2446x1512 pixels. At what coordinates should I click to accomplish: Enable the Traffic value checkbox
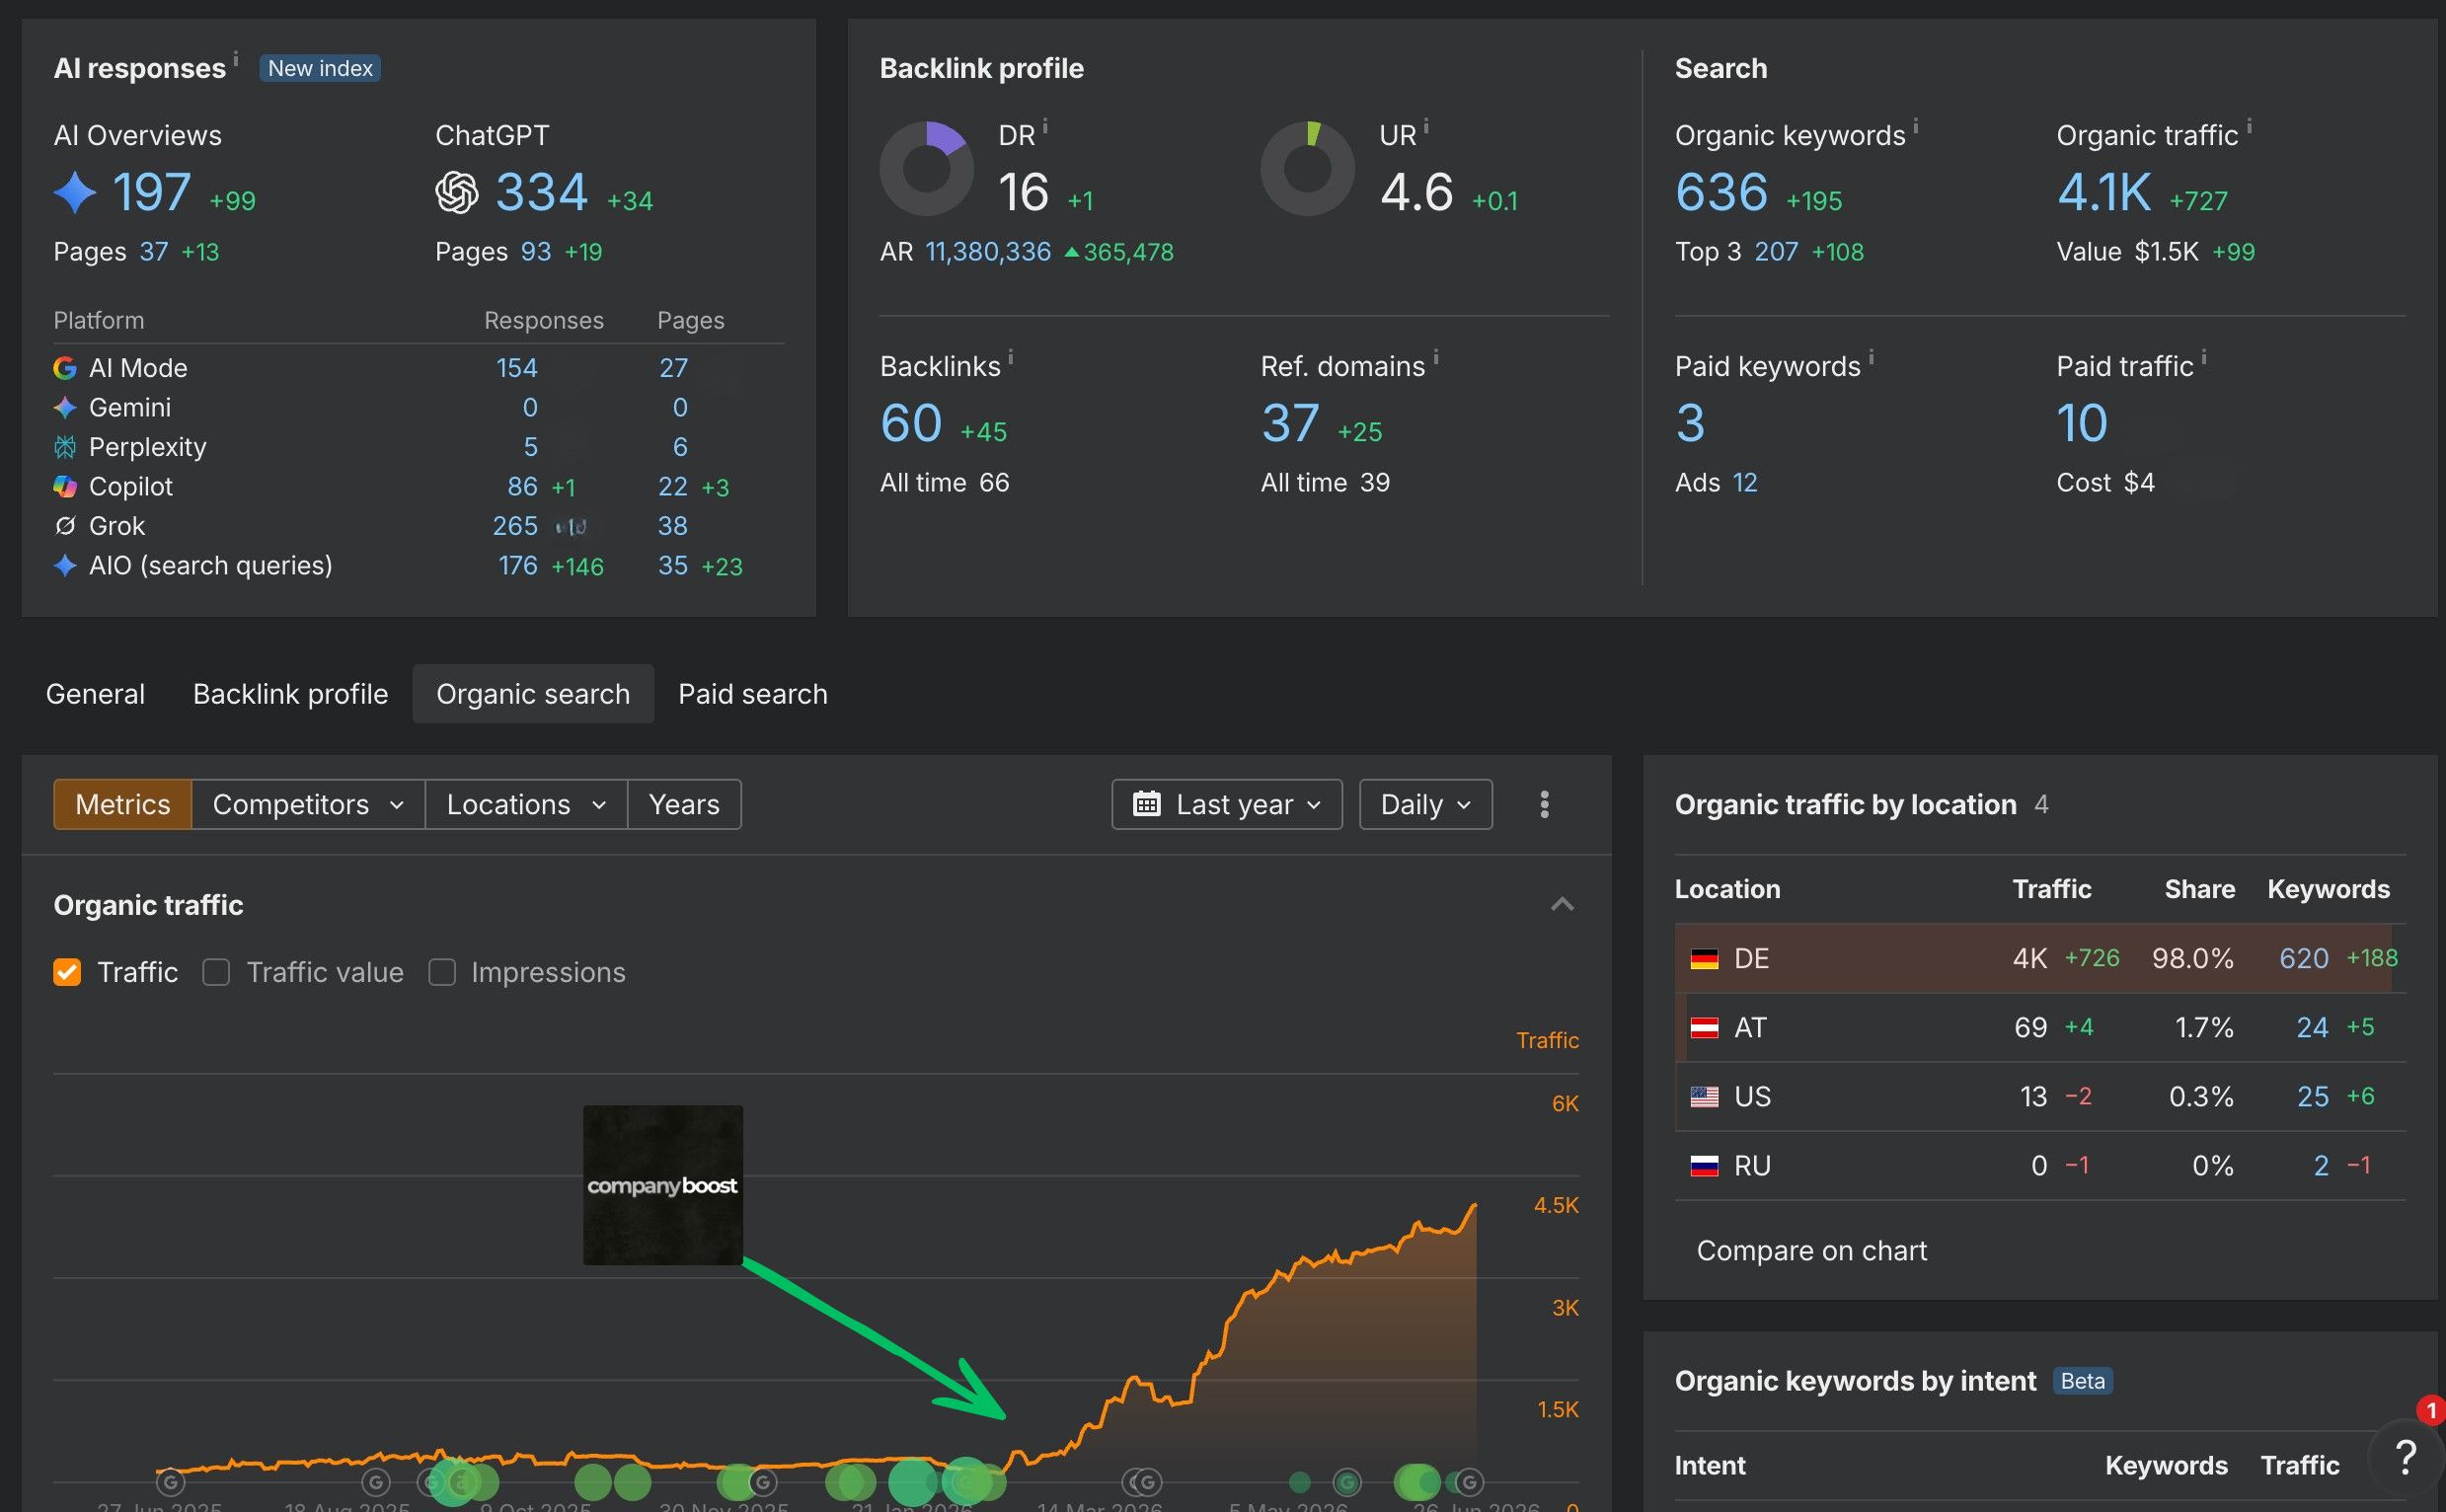[216, 972]
